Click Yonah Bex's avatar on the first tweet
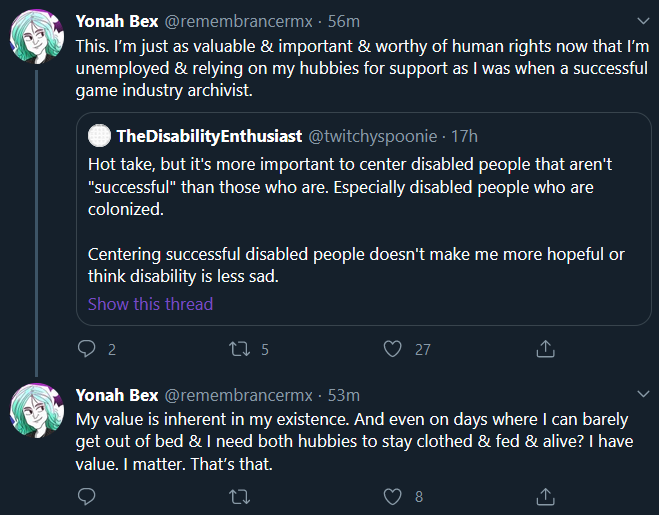The image size is (659, 515). coord(37,37)
